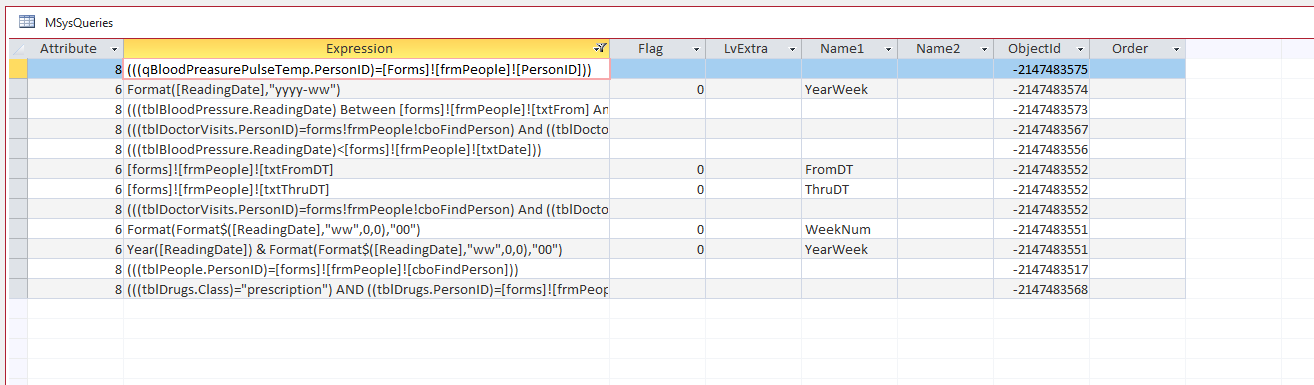The image size is (1314, 385).
Task: Open the Order column dropdown arrow
Action: 1175,49
